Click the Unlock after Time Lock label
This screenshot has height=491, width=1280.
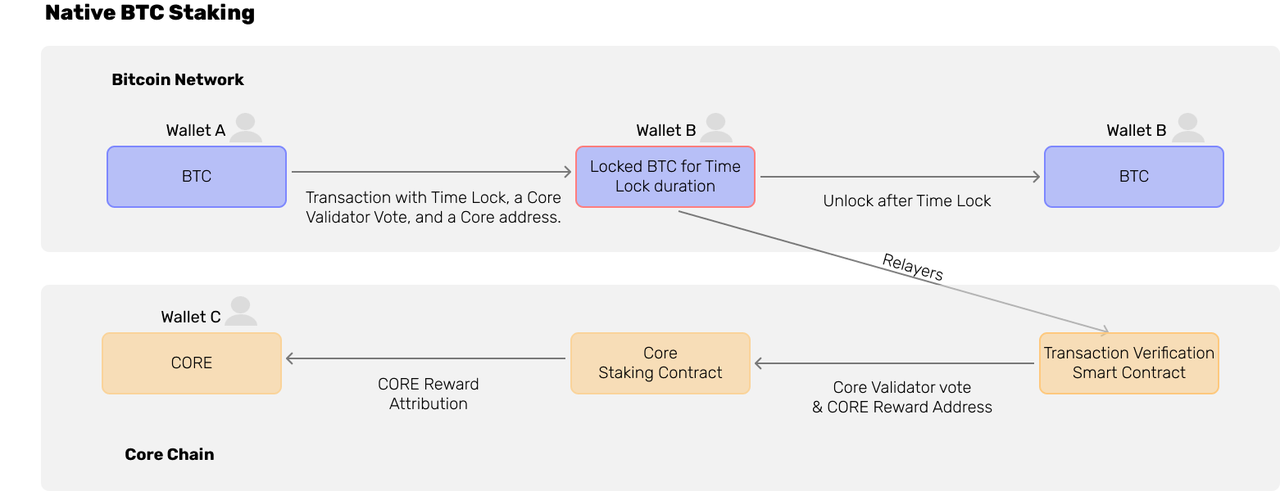pos(907,201)
